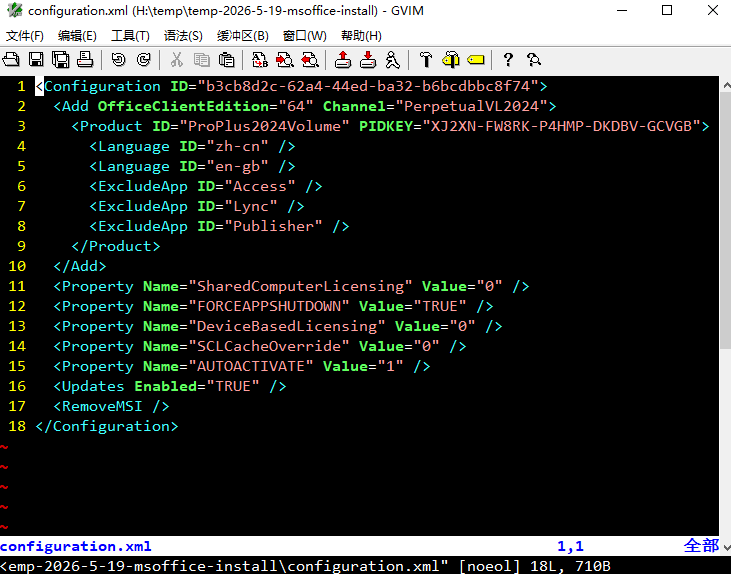Click the <RemoveMSI /> tag

click(111, 407)
